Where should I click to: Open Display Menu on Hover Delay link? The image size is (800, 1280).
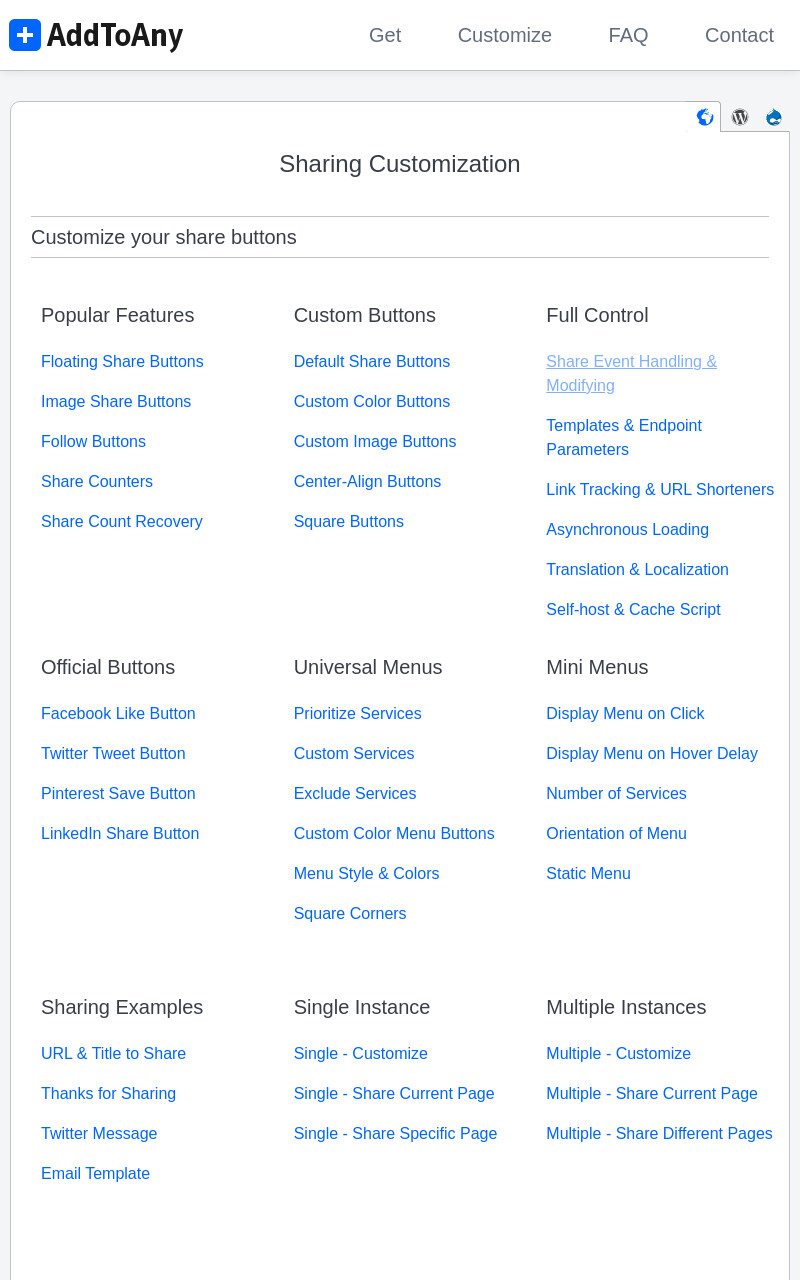pyautogui.click(x=652, y=753)
